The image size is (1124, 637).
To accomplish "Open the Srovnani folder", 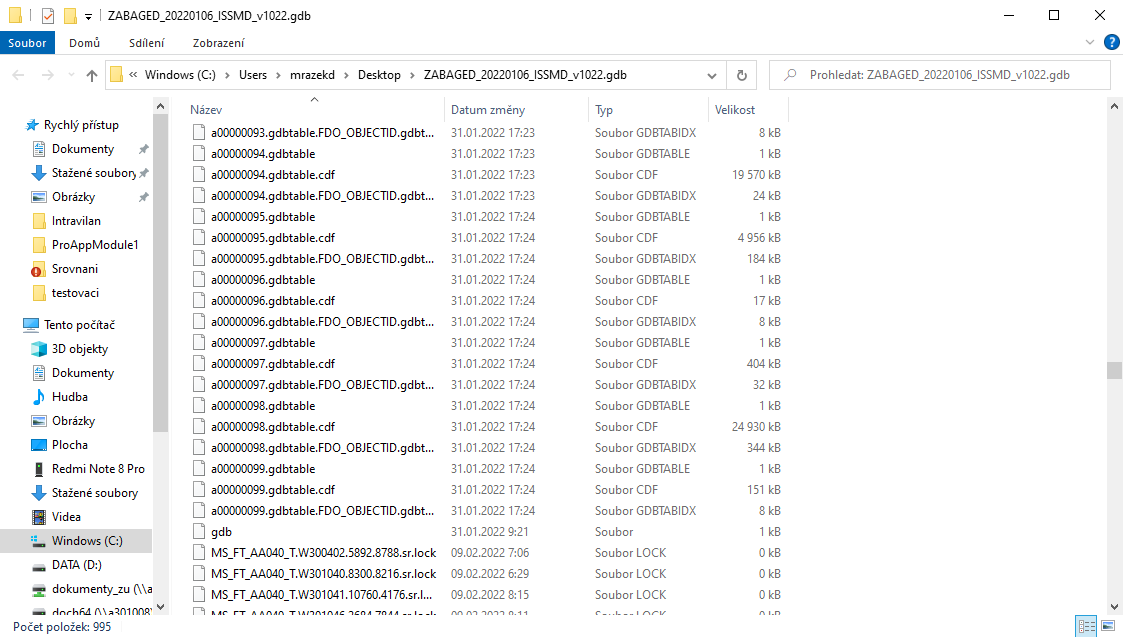I will point(75,269).
